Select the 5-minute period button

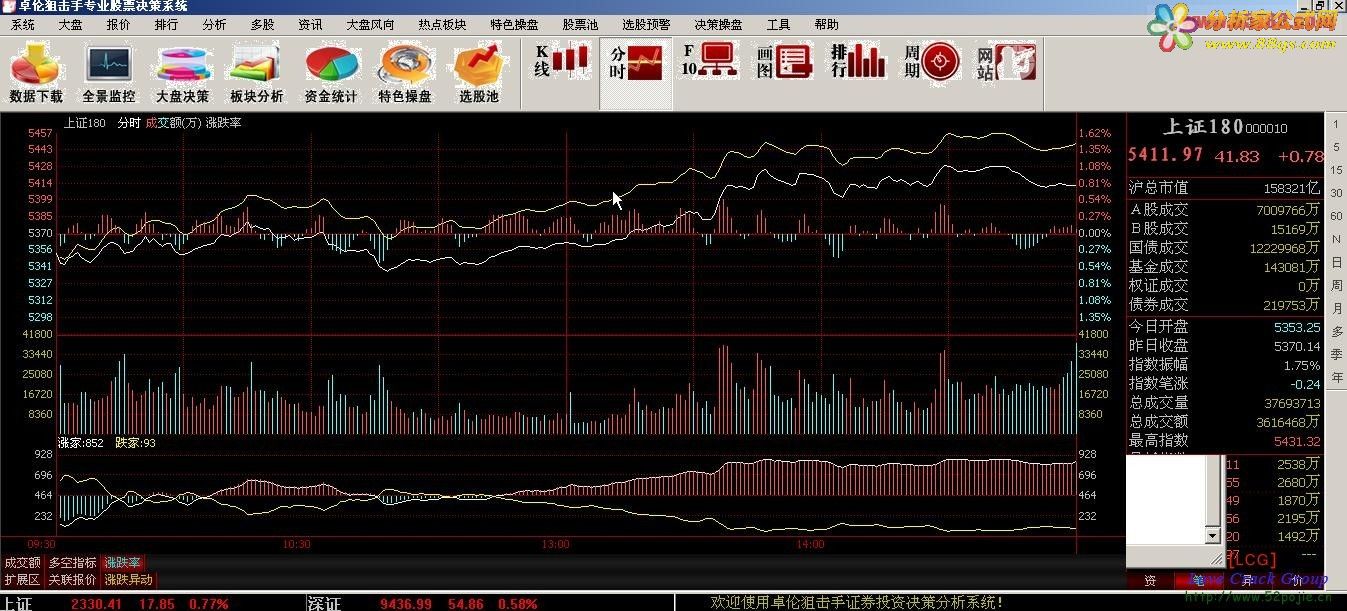pos(1336,147)
